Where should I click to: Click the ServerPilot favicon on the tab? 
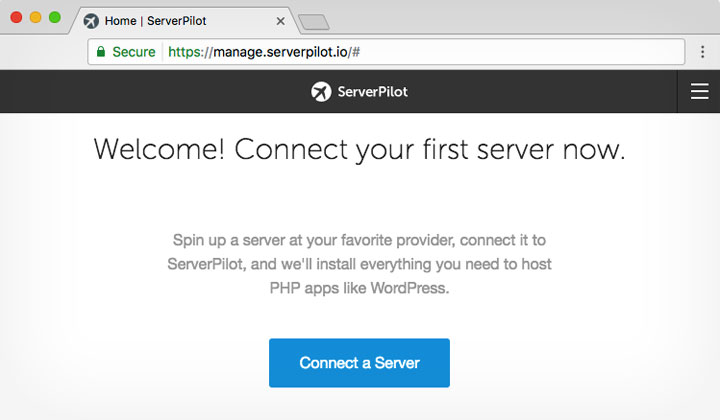[91, 21]
